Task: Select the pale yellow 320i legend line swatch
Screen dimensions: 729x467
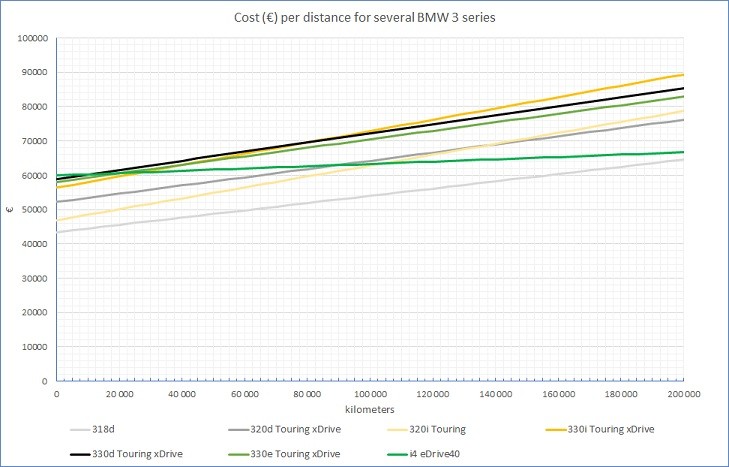Action: (398, 430)
